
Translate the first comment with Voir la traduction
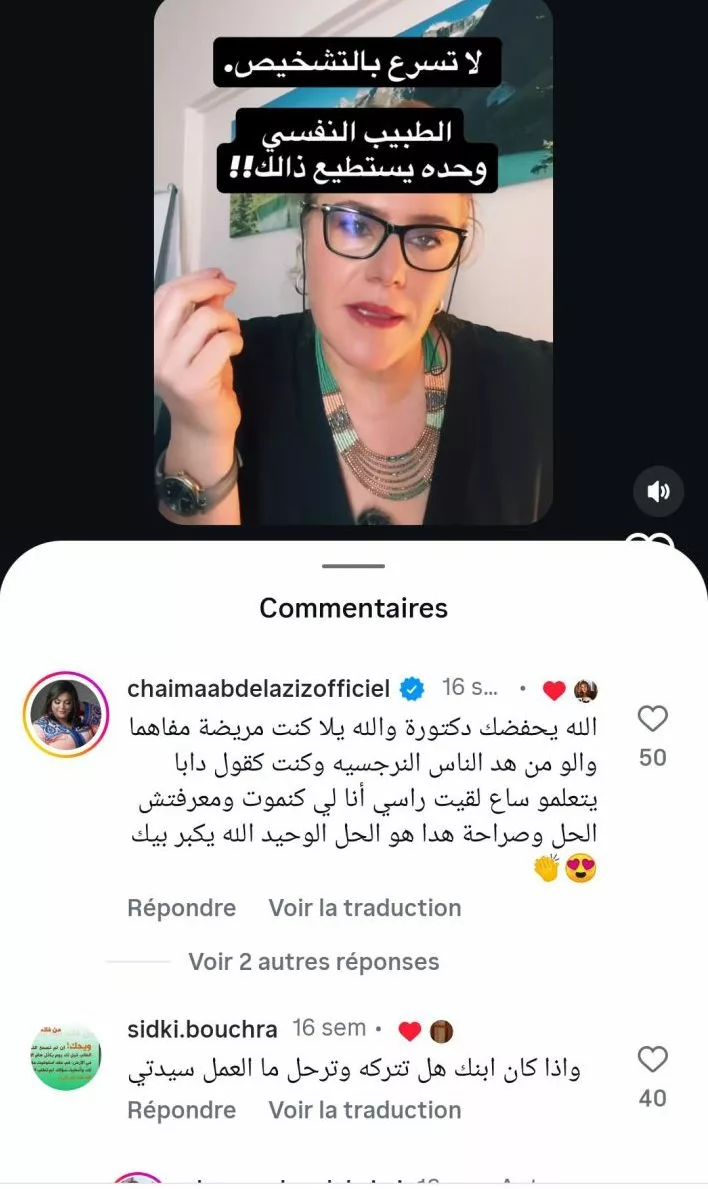tap(365, 908)
